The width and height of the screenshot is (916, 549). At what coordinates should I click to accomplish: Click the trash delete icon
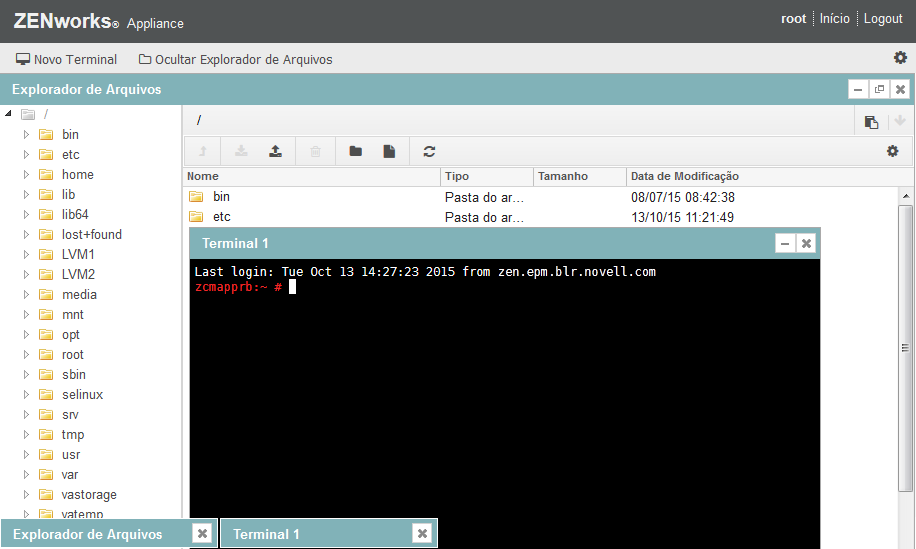(315, 151)
